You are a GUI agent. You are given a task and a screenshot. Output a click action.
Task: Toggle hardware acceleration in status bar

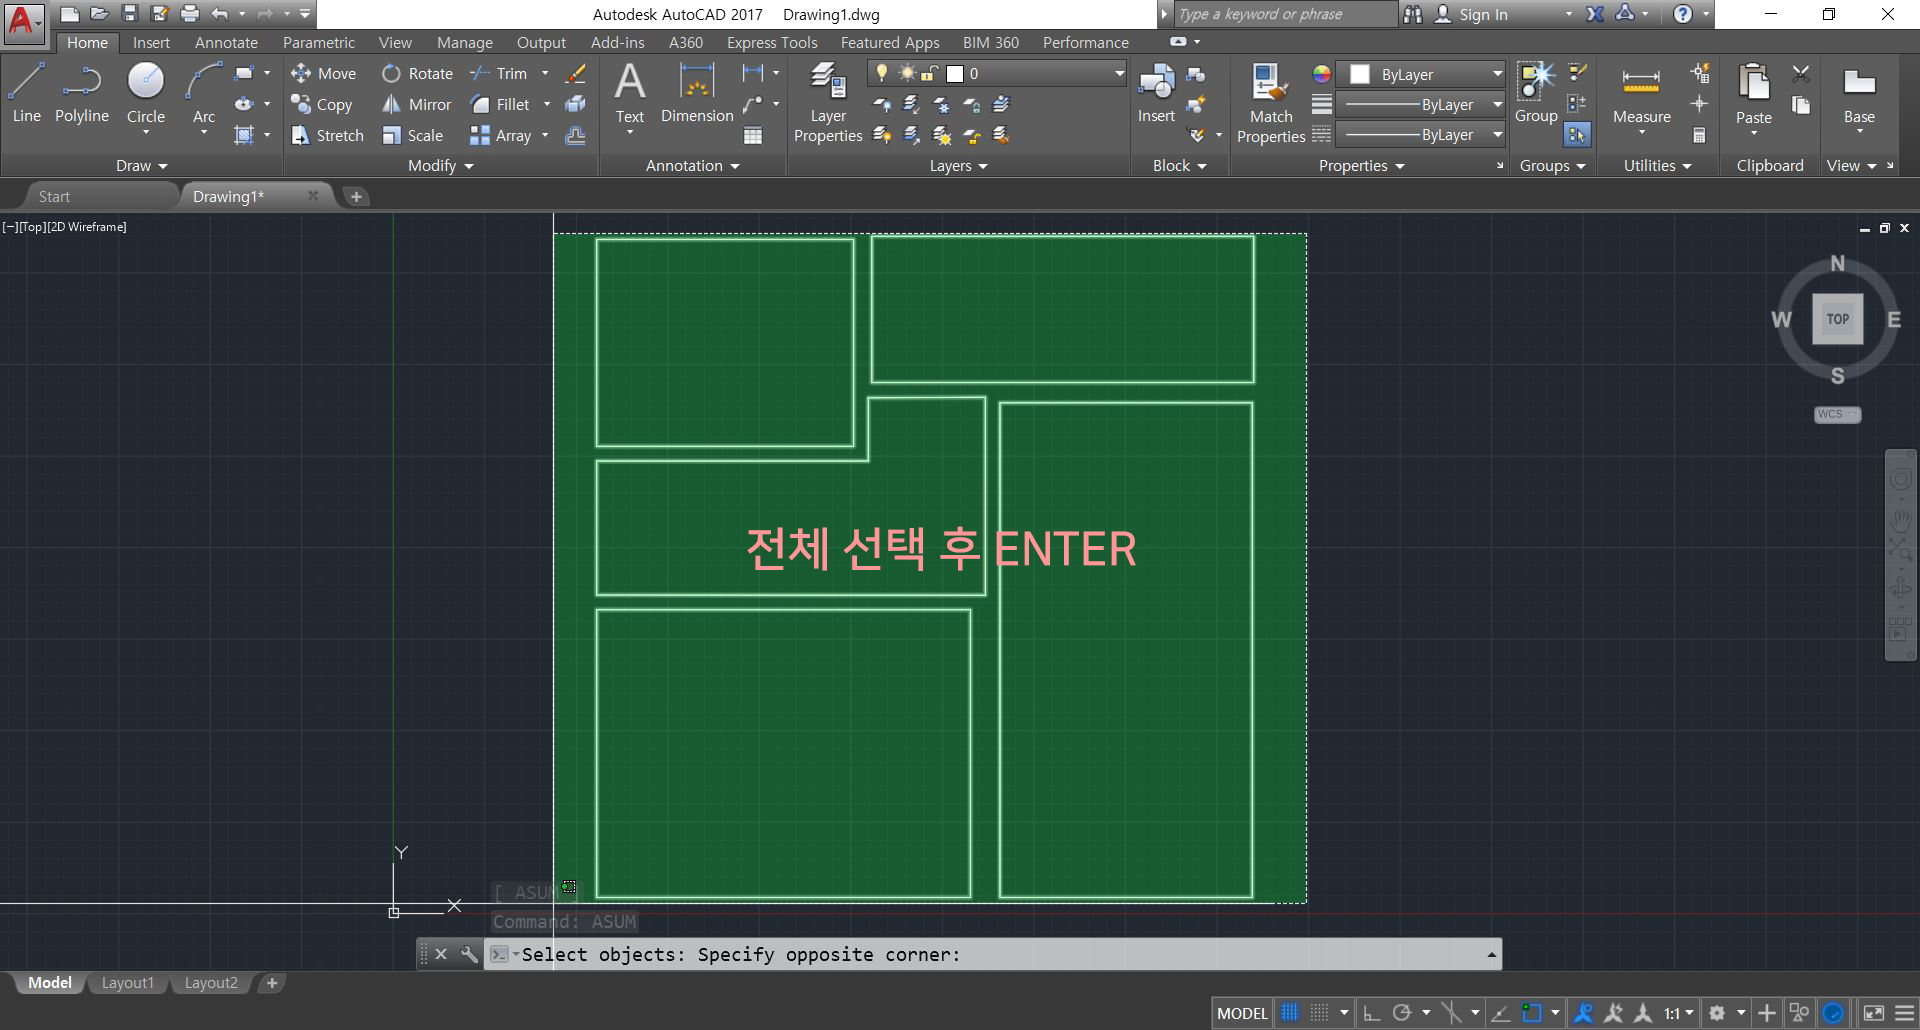1833,1013
